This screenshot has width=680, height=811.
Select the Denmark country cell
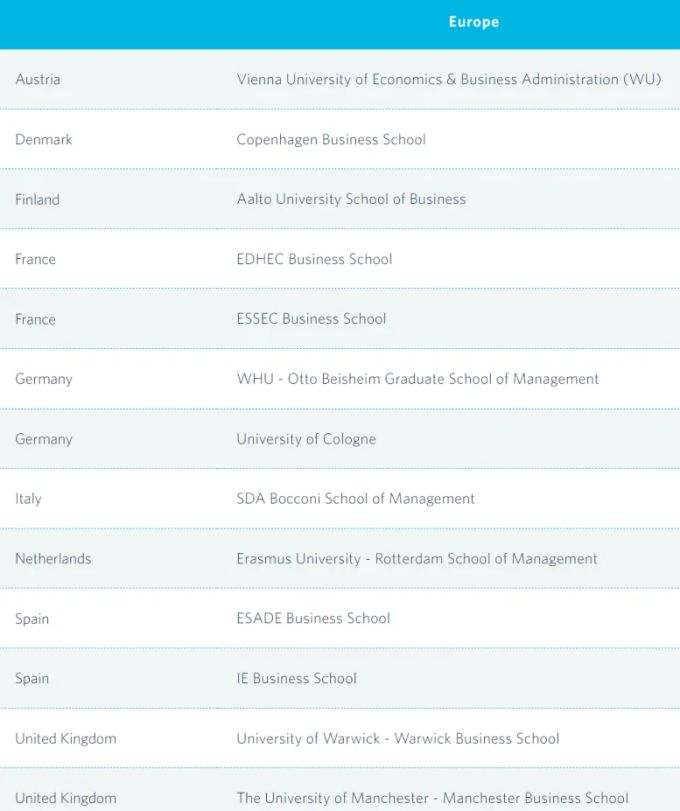click(x=44, y=139)
